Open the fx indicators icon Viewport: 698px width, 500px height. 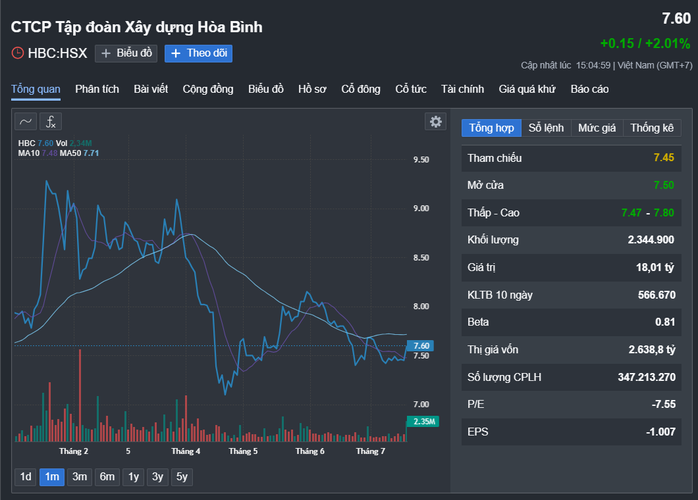pos(51,122)
